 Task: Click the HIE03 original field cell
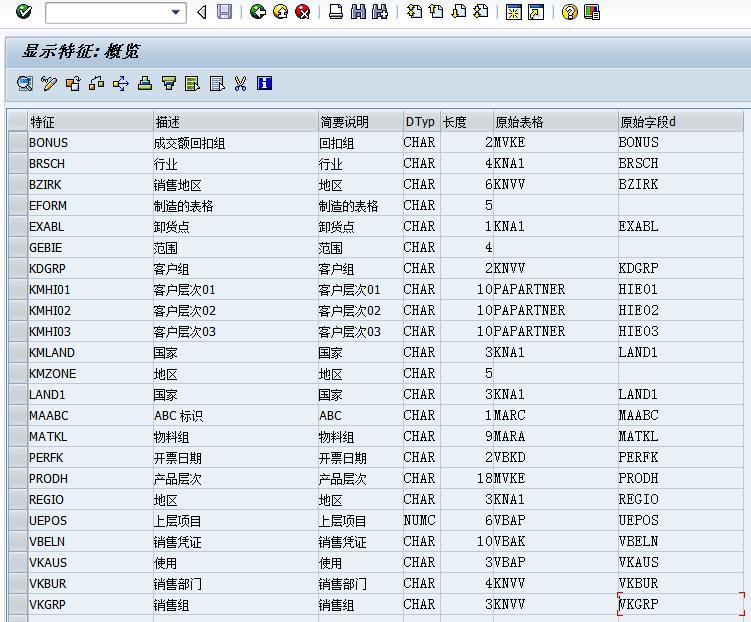click(x=681, y=331)
